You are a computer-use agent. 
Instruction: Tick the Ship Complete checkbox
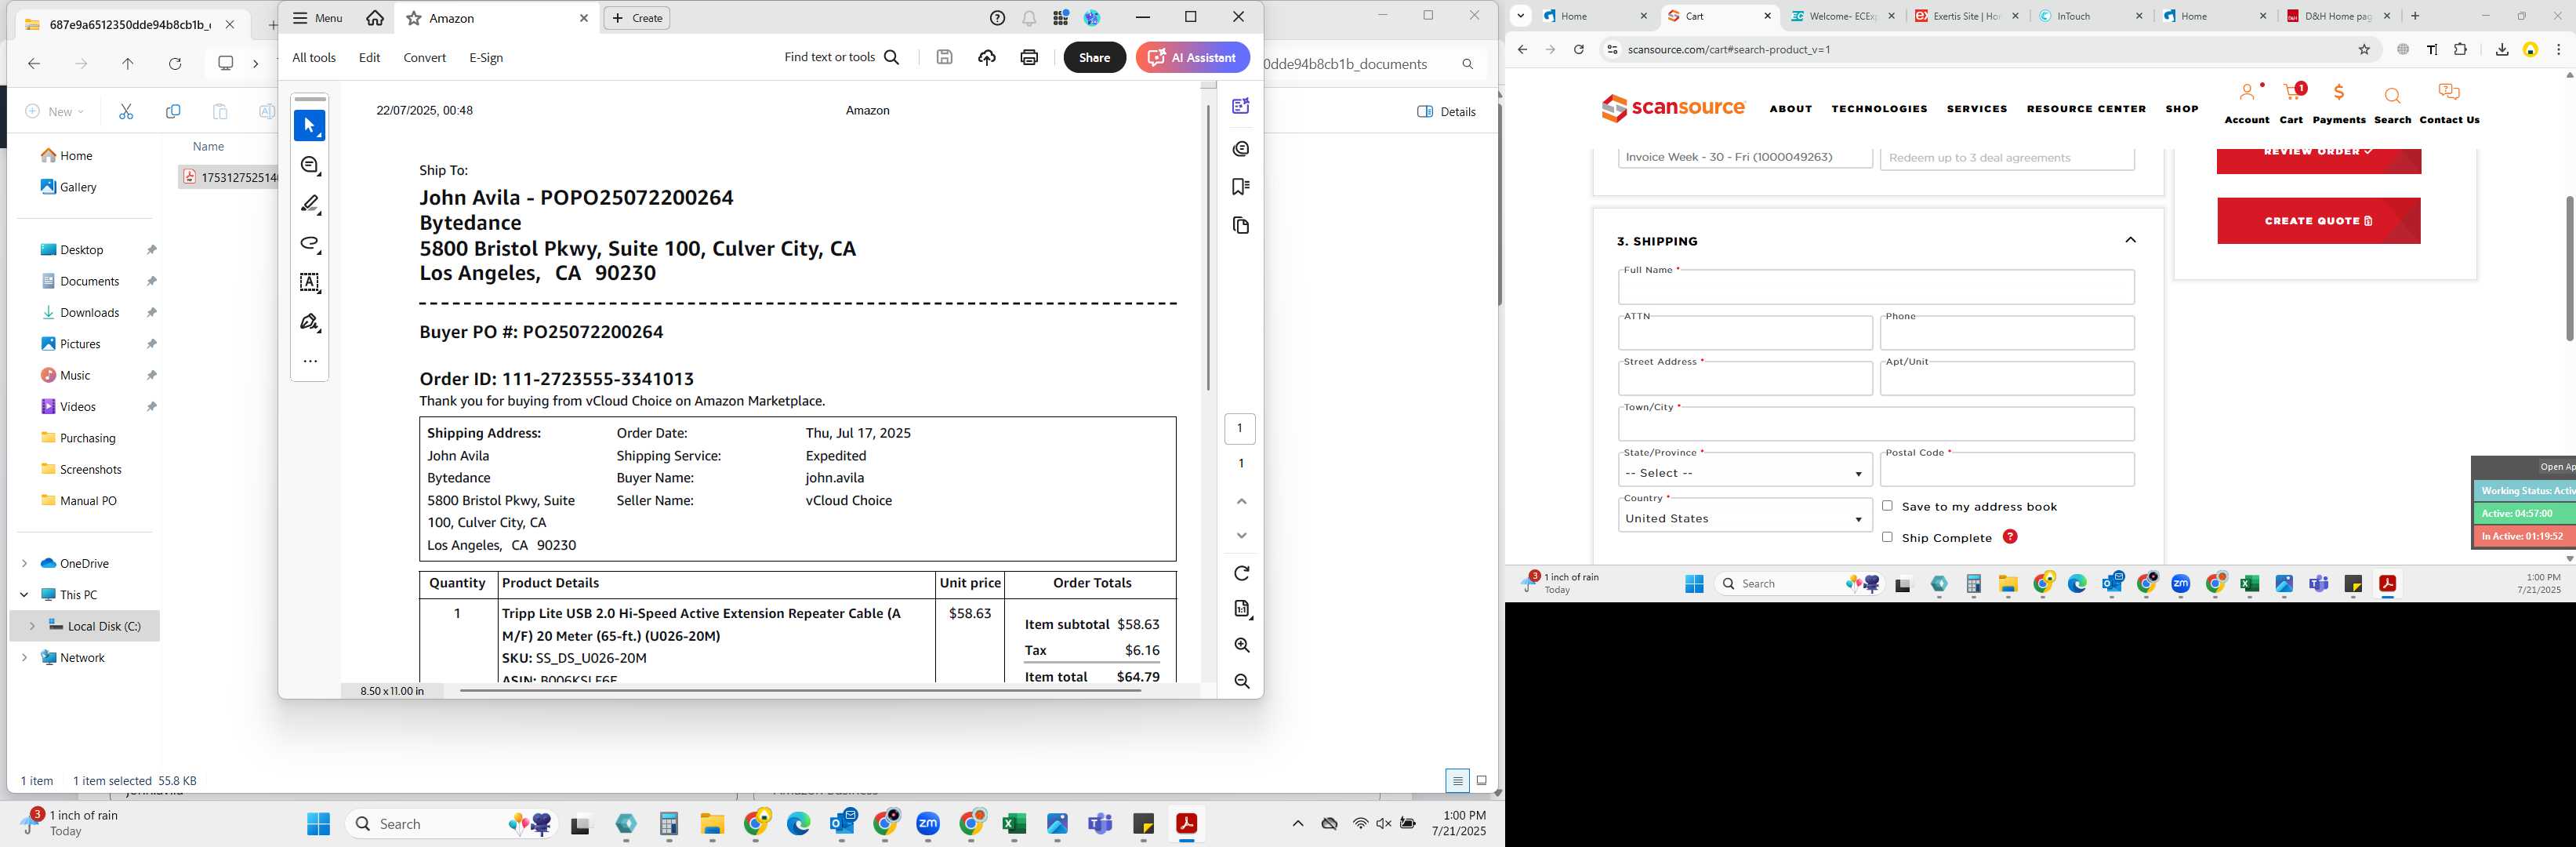tap(1887, 537)
